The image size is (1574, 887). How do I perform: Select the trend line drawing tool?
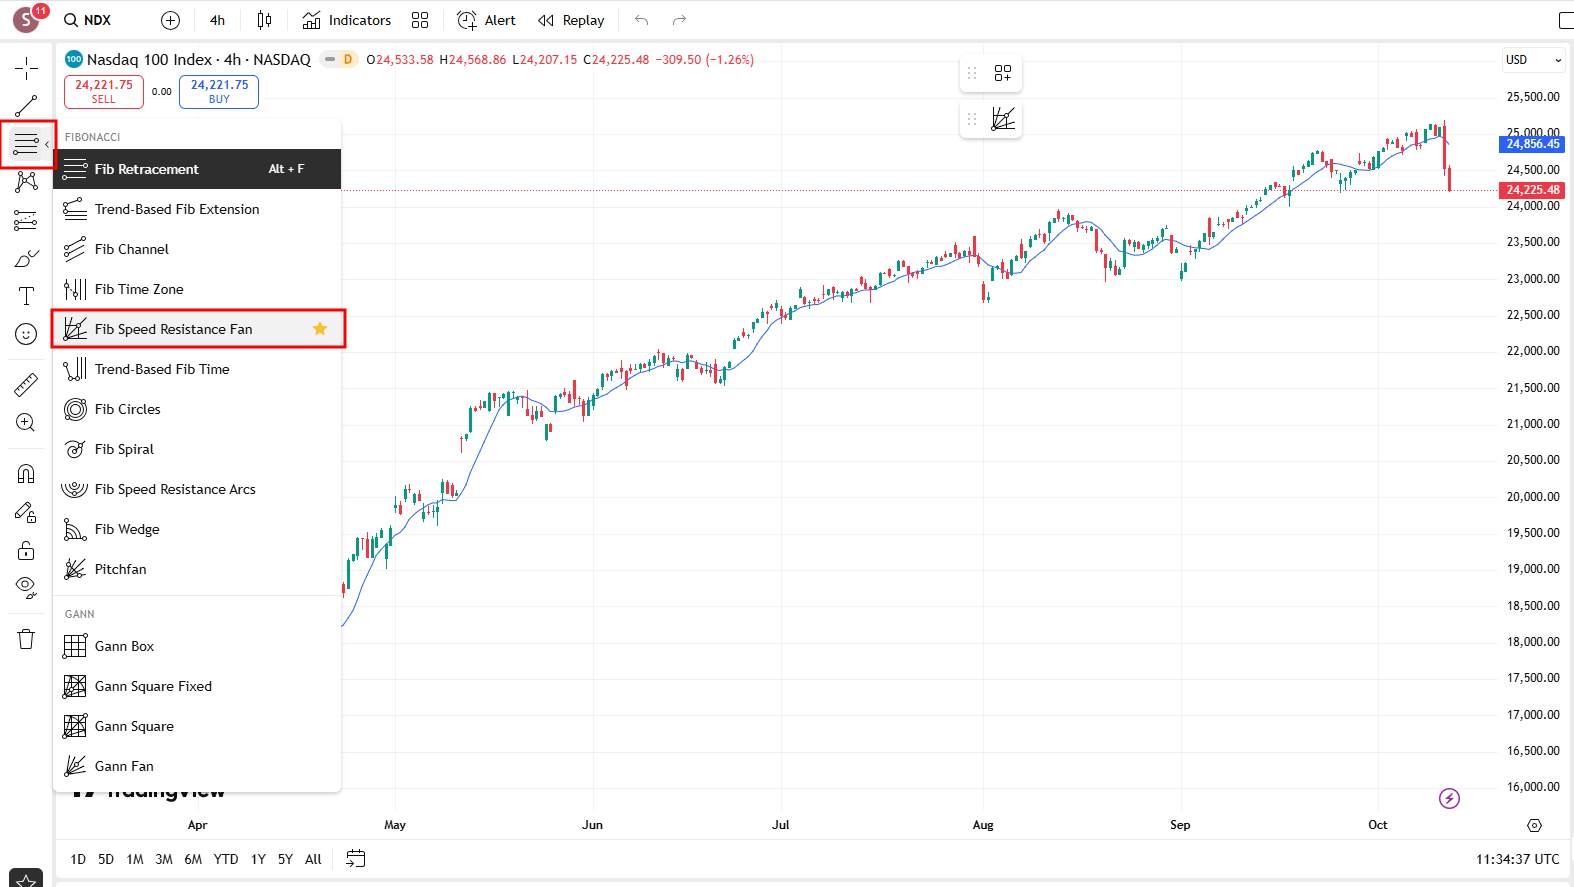26,106
